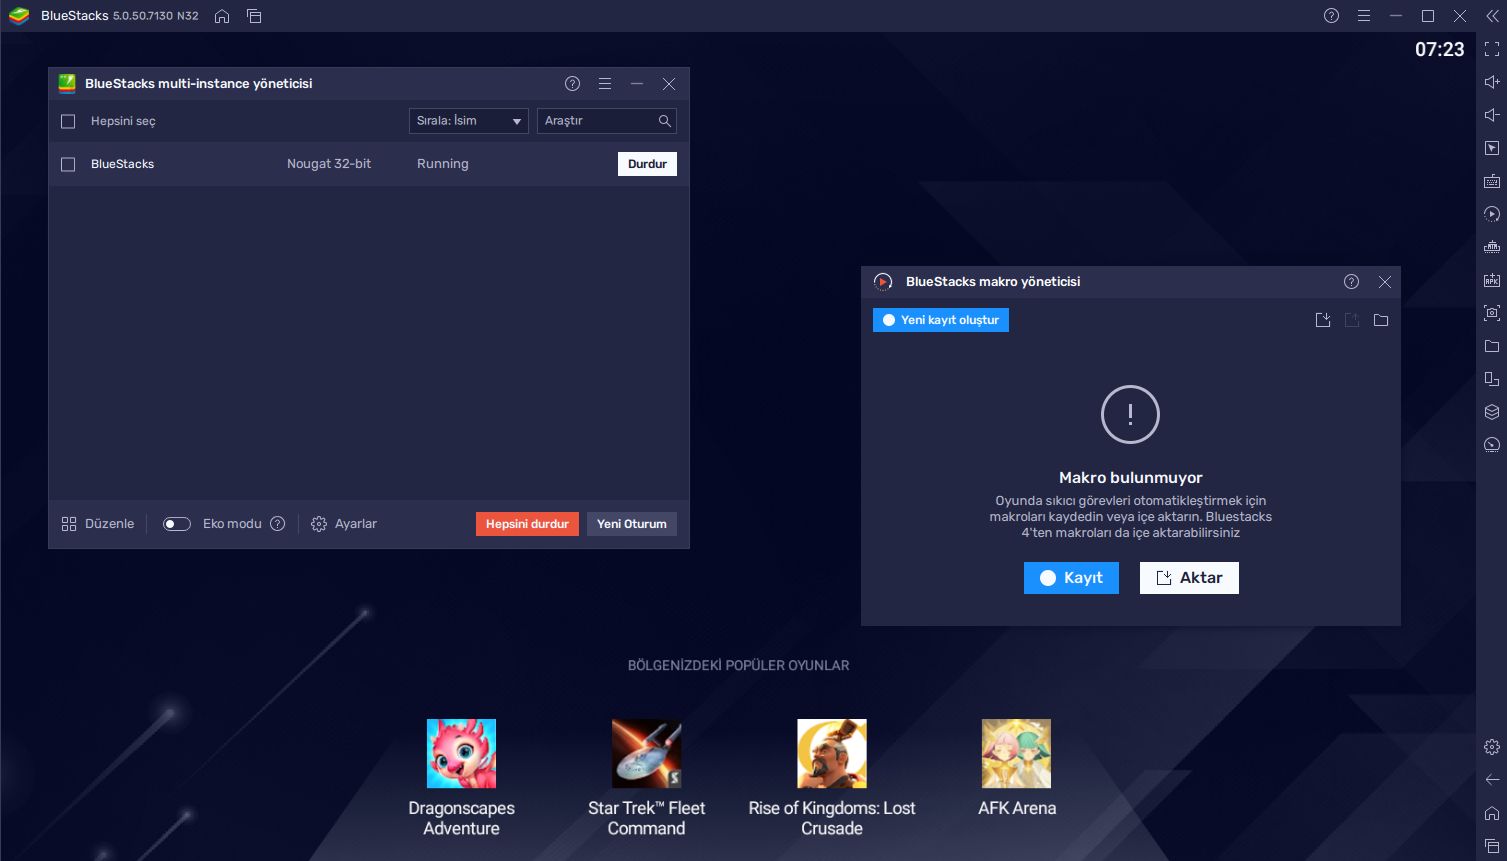Open sidebar settings gear icon
This screenshot has width=1507, height=861.
pyautogui.click(x=1491, y=747)
